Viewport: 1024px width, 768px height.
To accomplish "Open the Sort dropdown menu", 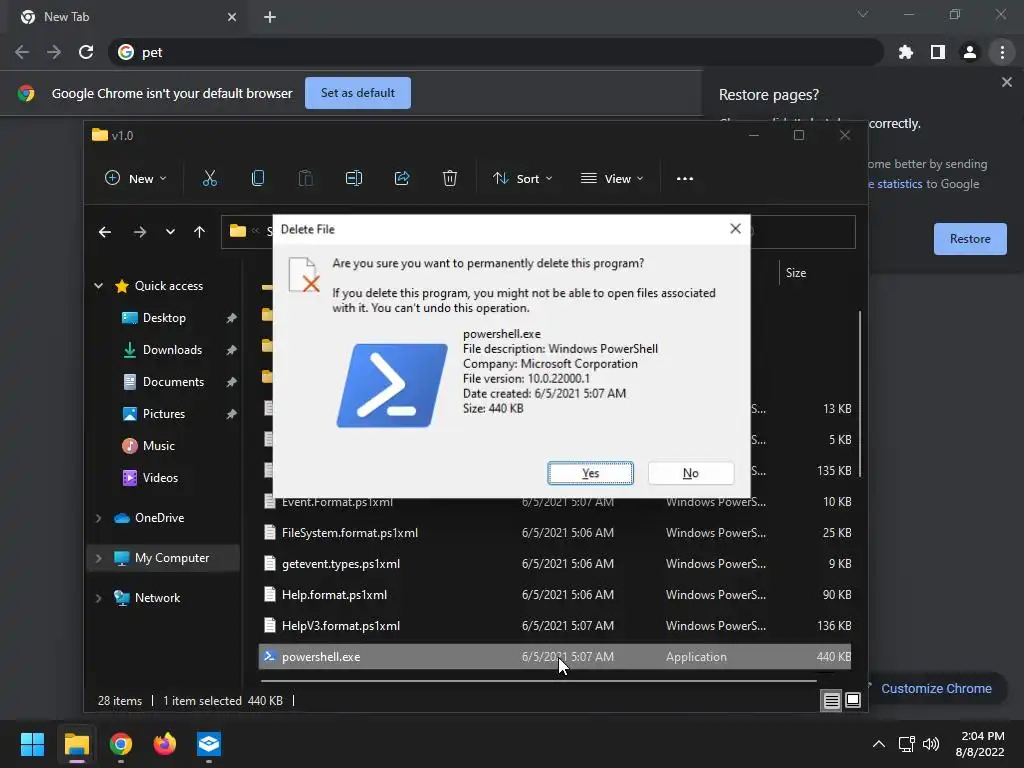I will (x=522, y=178).
